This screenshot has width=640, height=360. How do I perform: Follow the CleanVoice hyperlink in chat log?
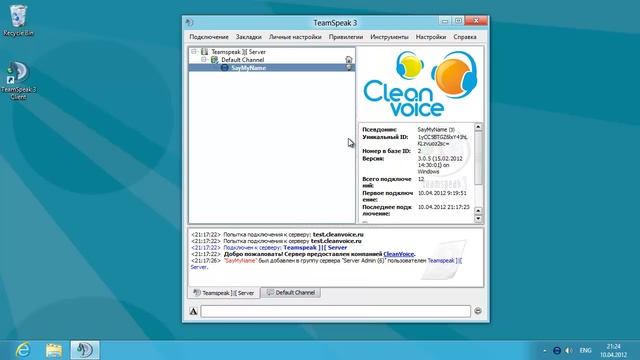pos(399,254)
